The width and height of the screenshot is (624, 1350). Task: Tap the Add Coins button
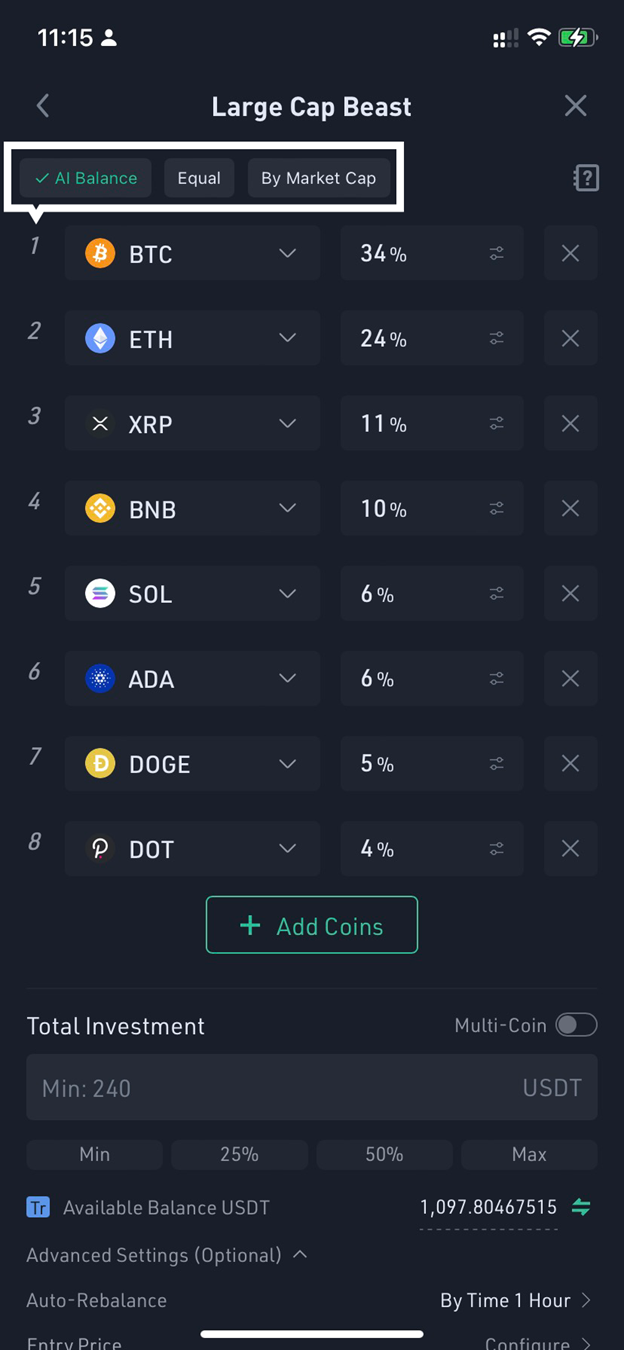312,926
